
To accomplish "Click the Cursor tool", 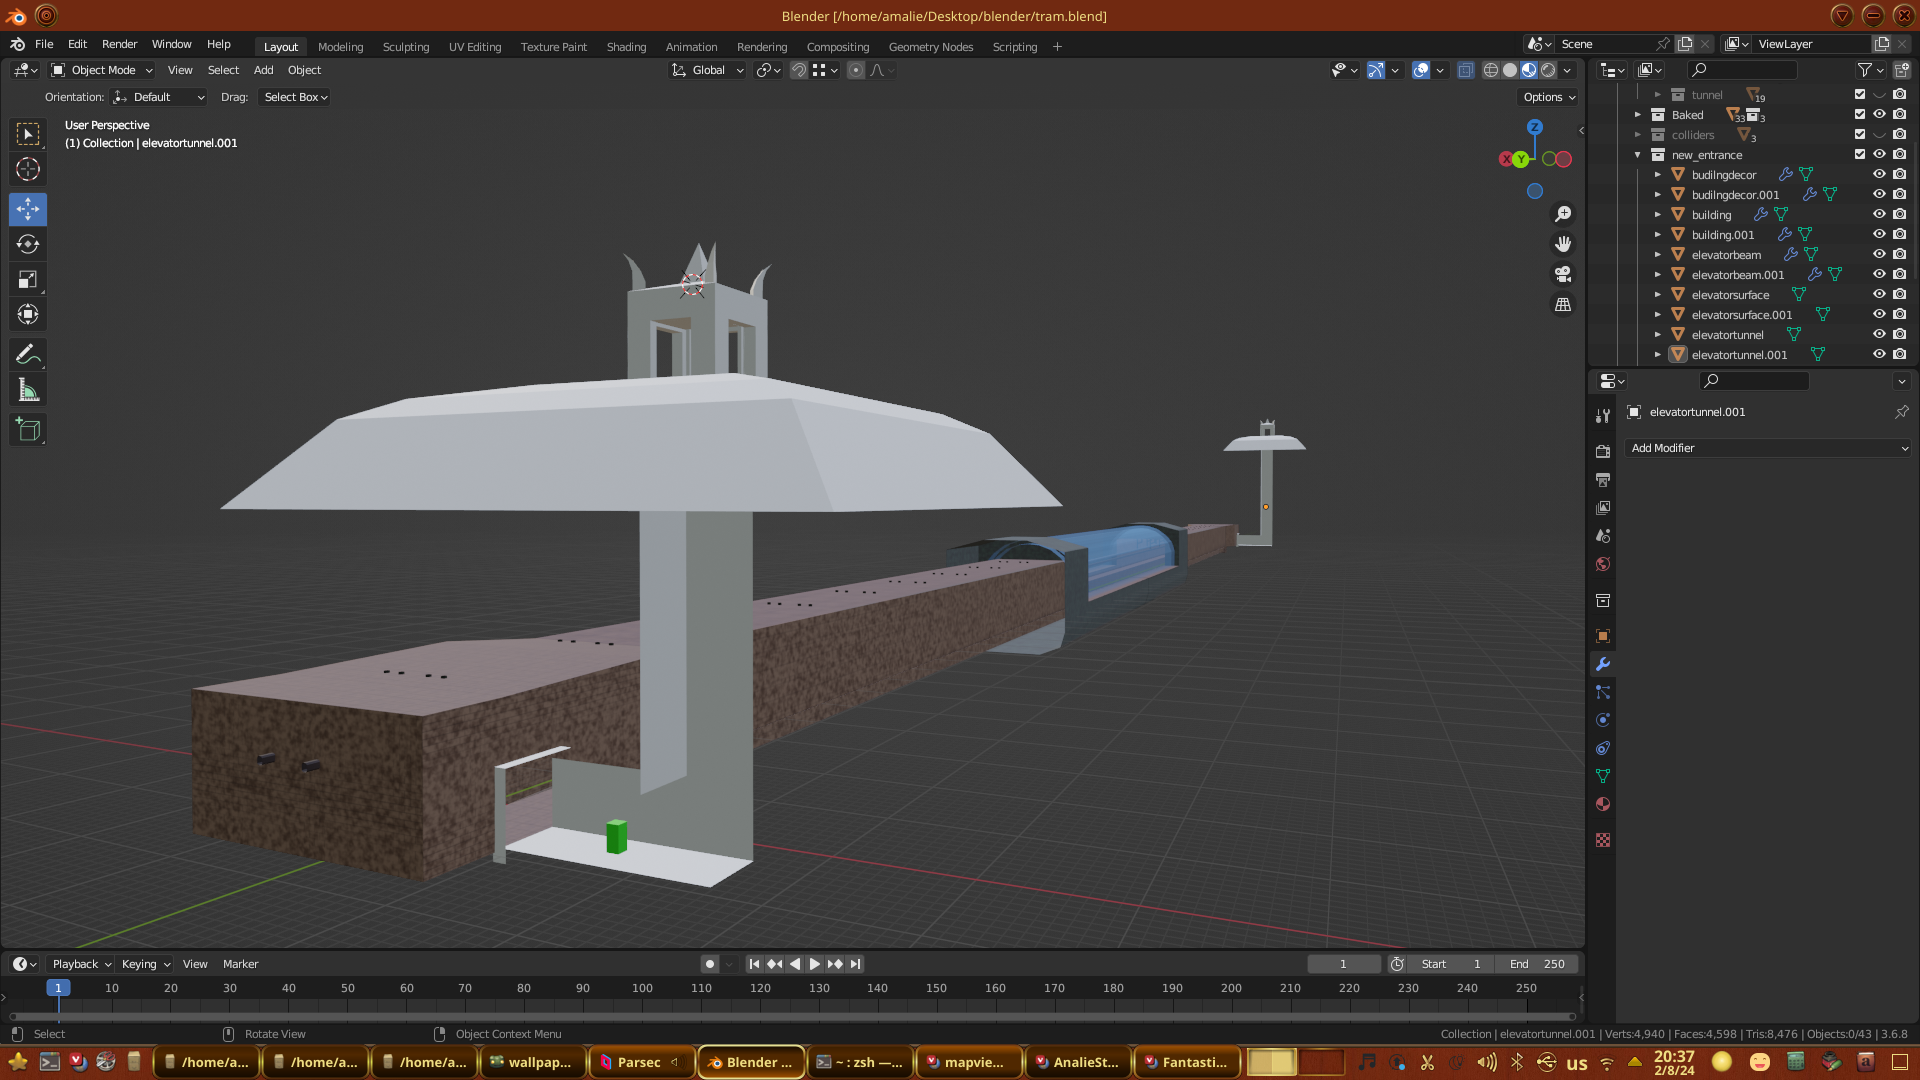I will pos(28,169).
